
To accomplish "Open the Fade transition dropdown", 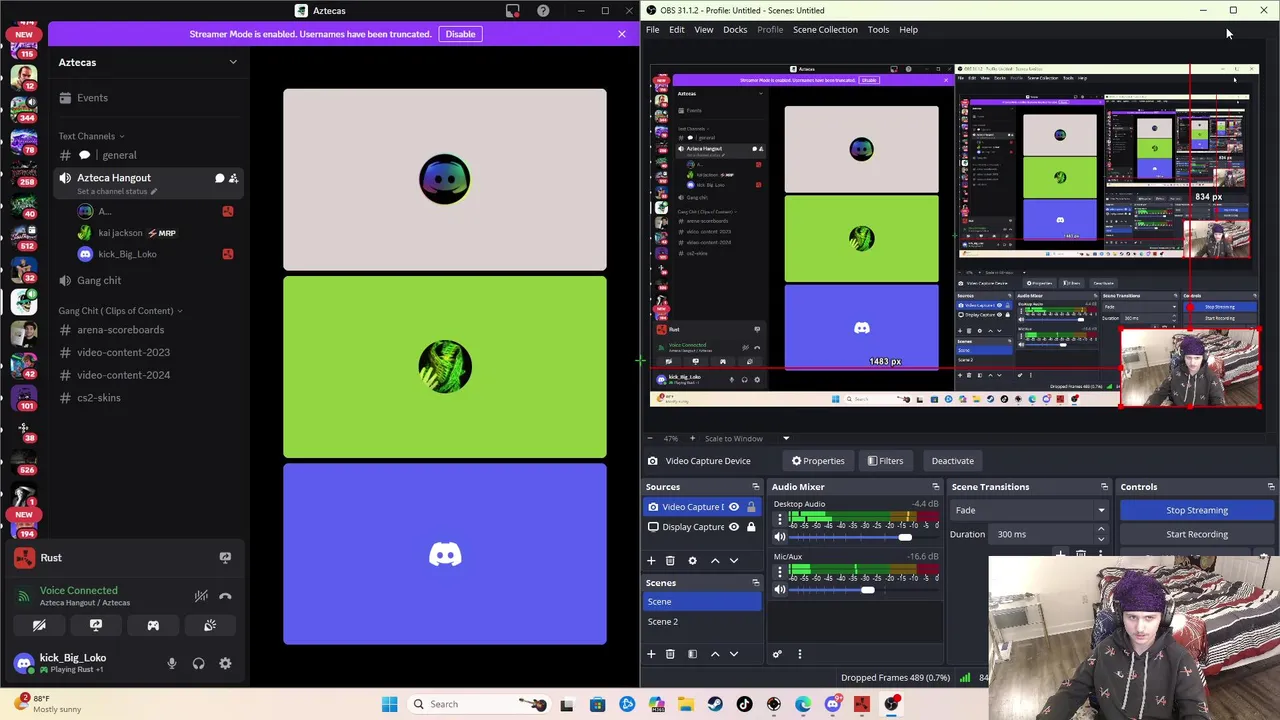I will click(x=1030, y=510).
